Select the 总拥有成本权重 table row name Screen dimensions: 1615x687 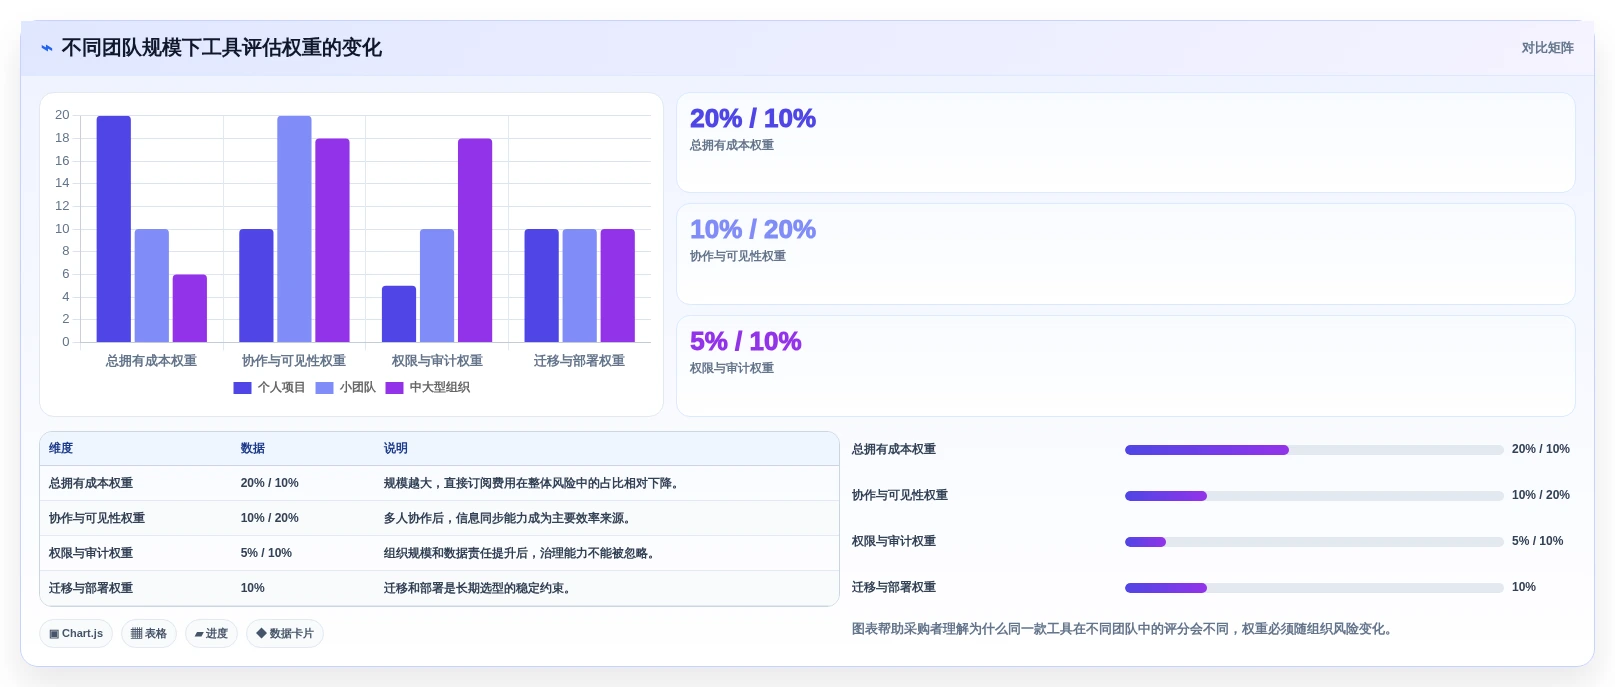[91, 484]
